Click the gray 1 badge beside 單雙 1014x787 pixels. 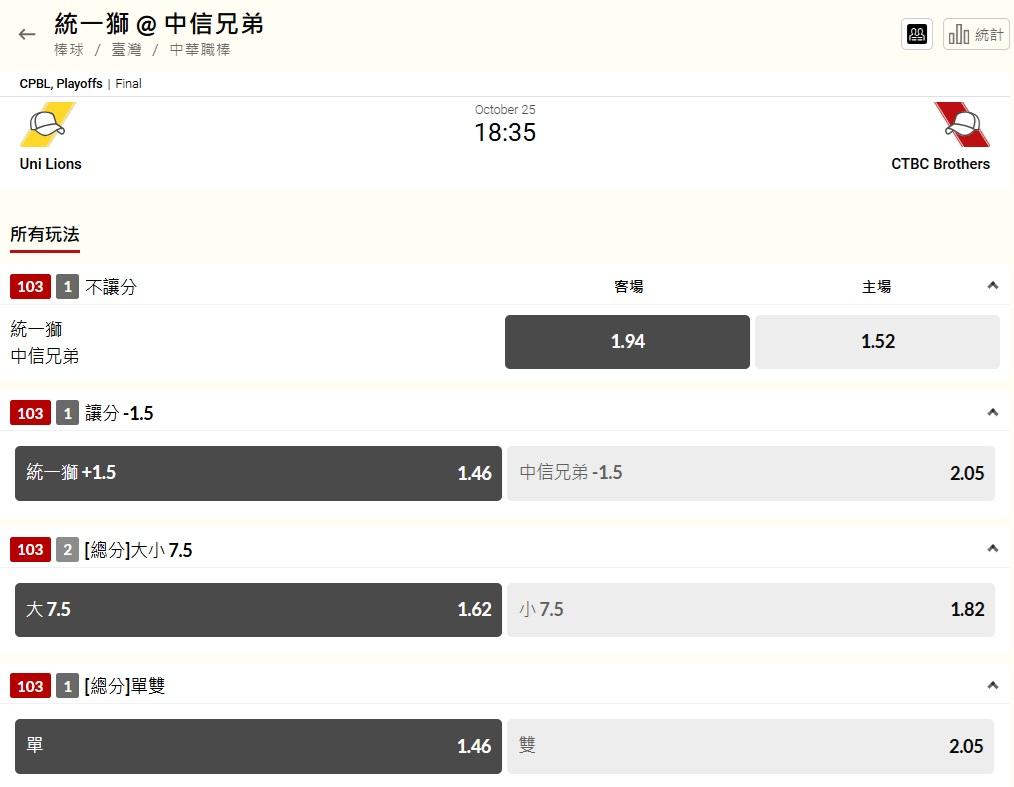pyautogui.click(x=67, y=686)
